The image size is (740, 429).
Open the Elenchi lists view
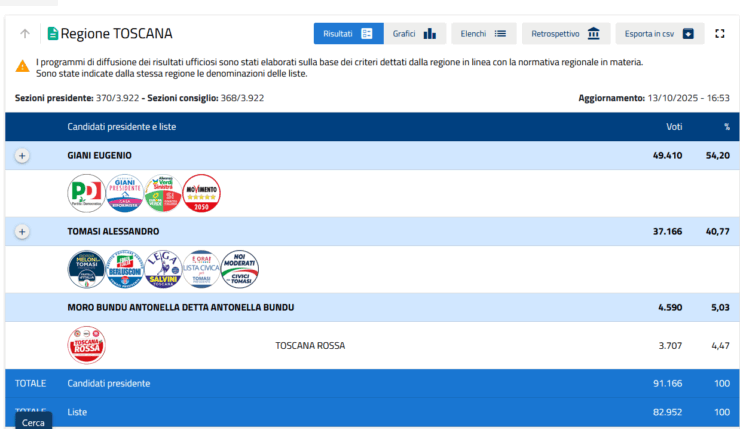483,34
